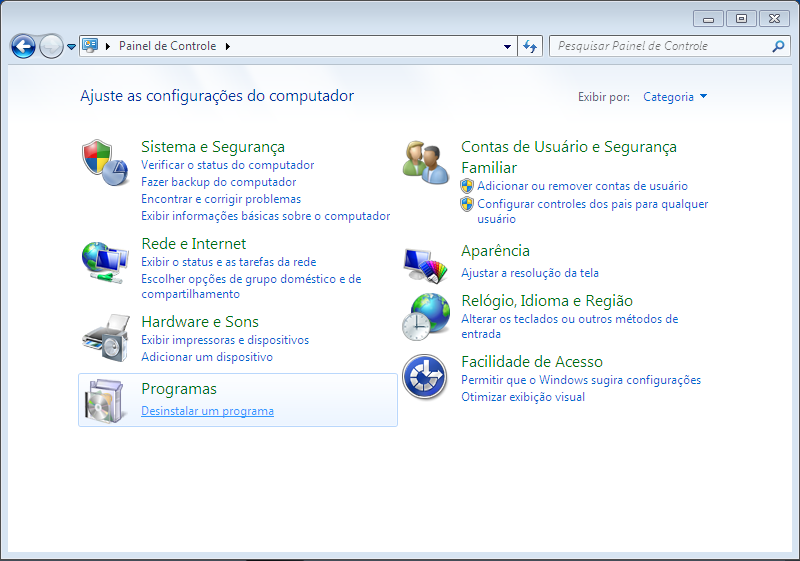800x561 pixels.
Task: Click the Relógio, Idioma e Região globe-clock icon
Action: (x=426, y=317)
